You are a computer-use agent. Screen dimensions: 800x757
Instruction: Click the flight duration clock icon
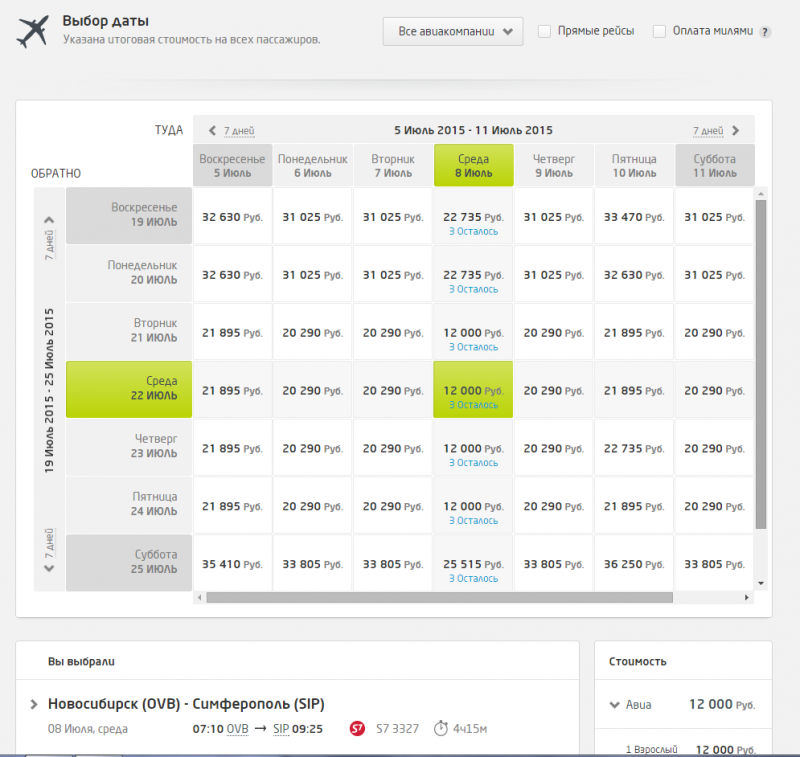tap(440, 729)
